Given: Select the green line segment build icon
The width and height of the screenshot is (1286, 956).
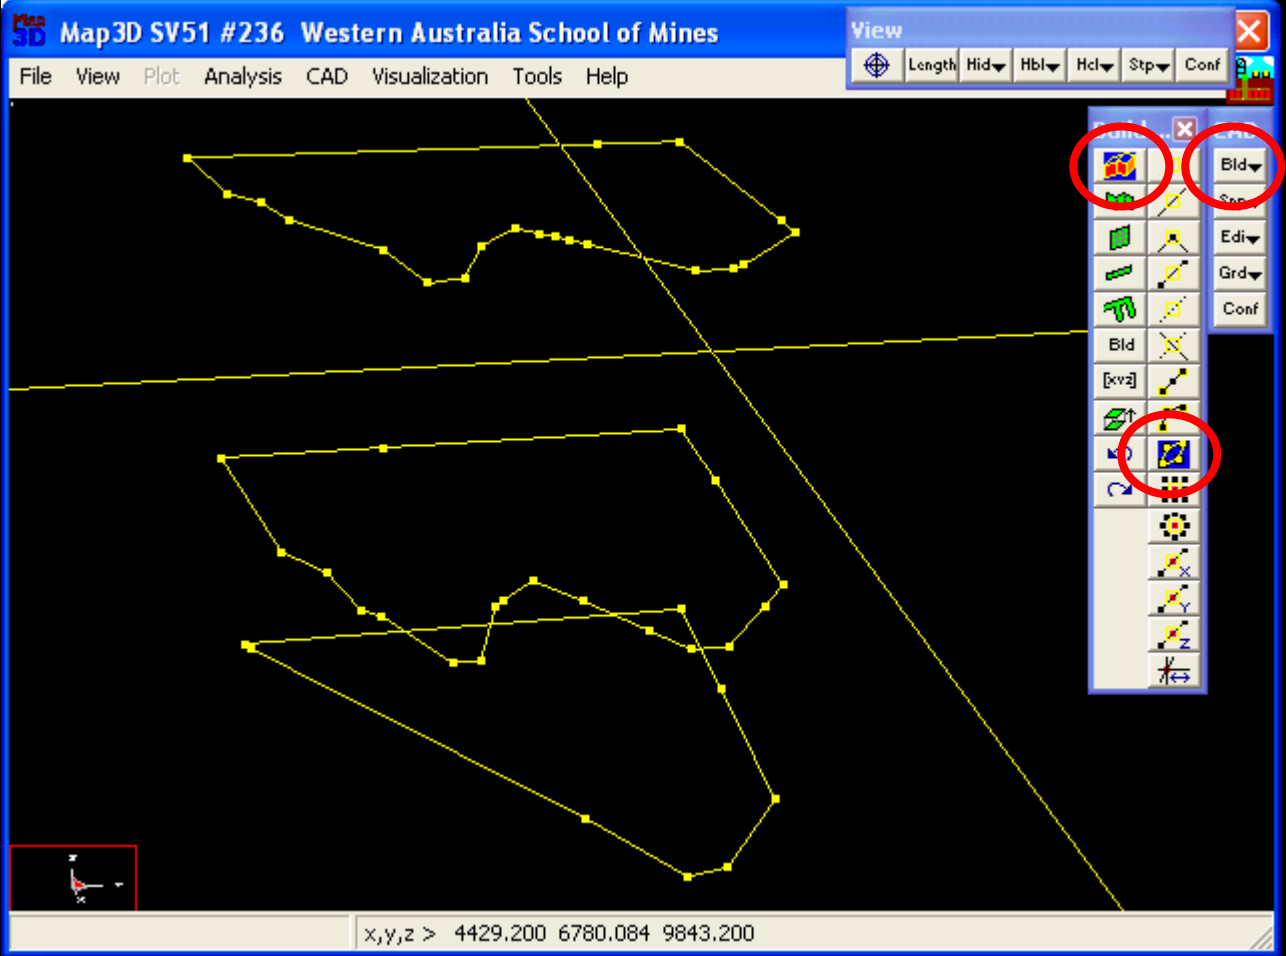Looking at the screenshot, I should [x=1119, y=273].
